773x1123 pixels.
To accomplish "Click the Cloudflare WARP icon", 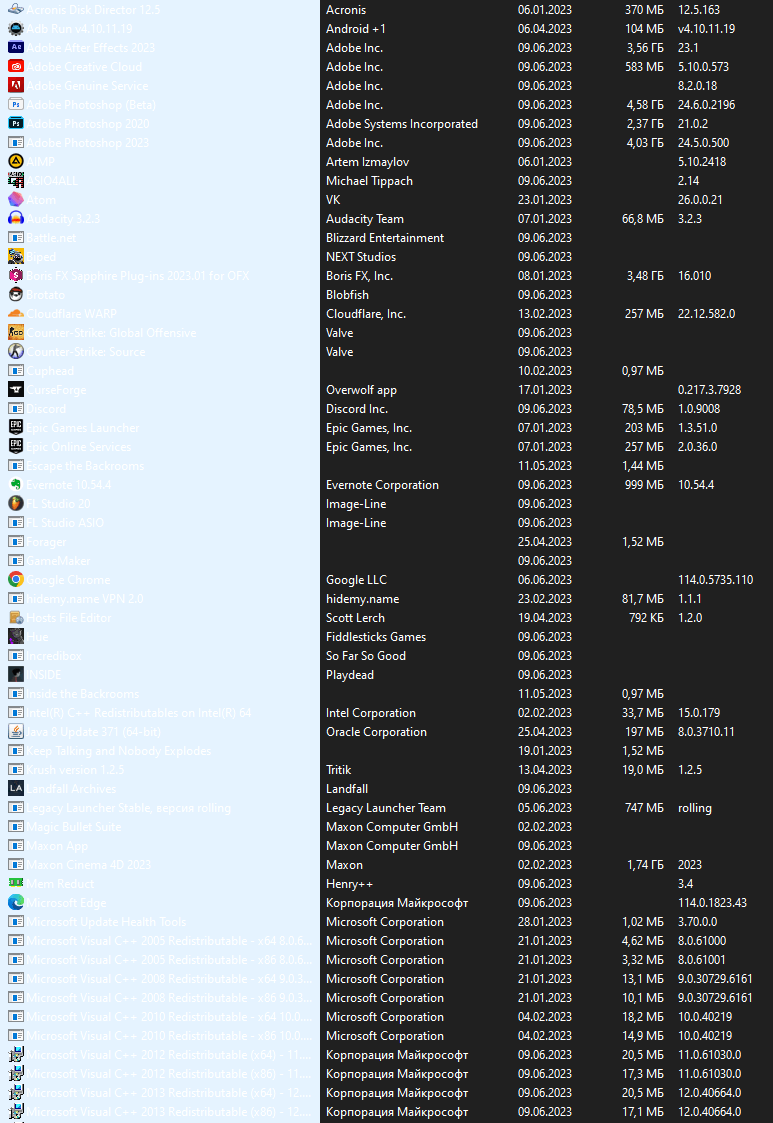I will point(15,314).
